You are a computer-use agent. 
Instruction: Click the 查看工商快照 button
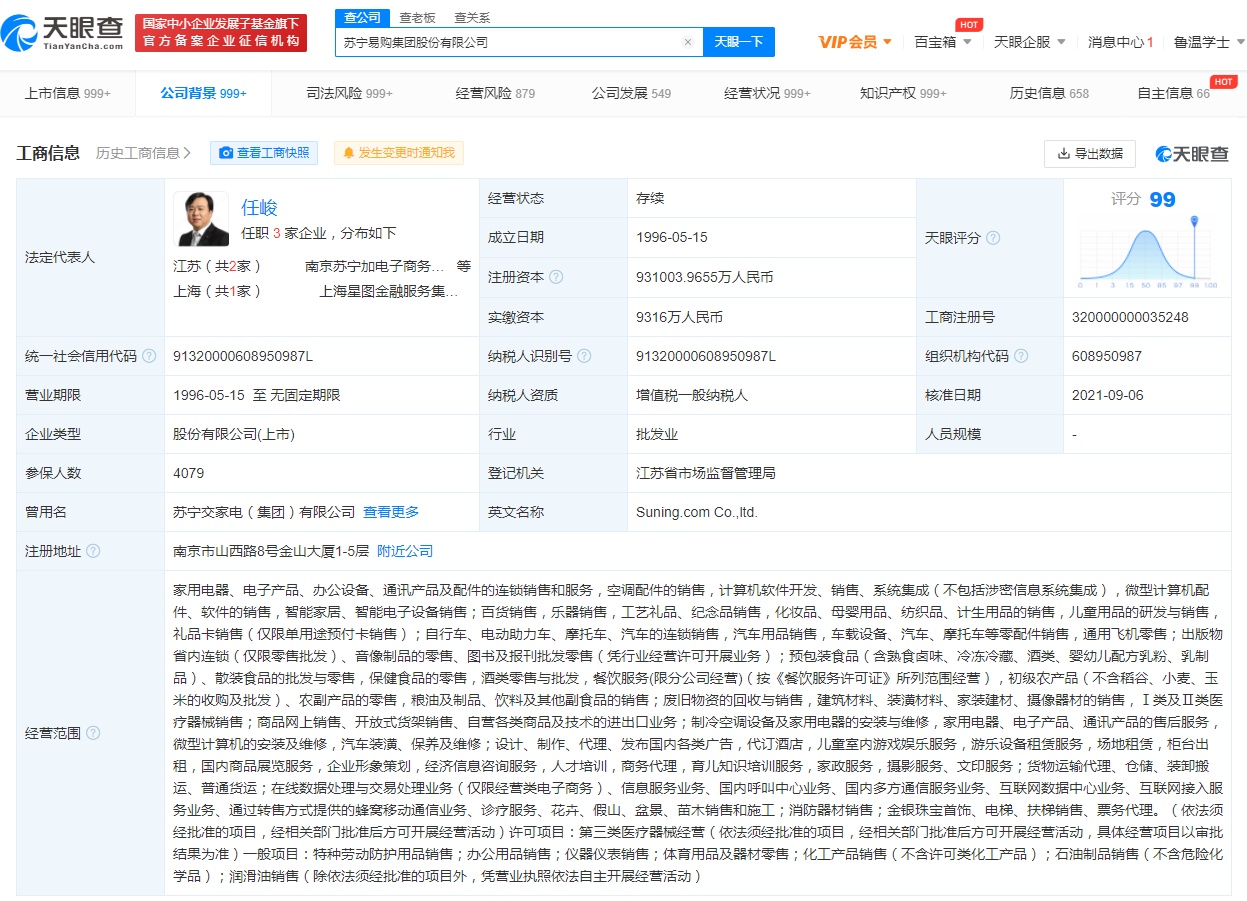click(x=264, y=153)
